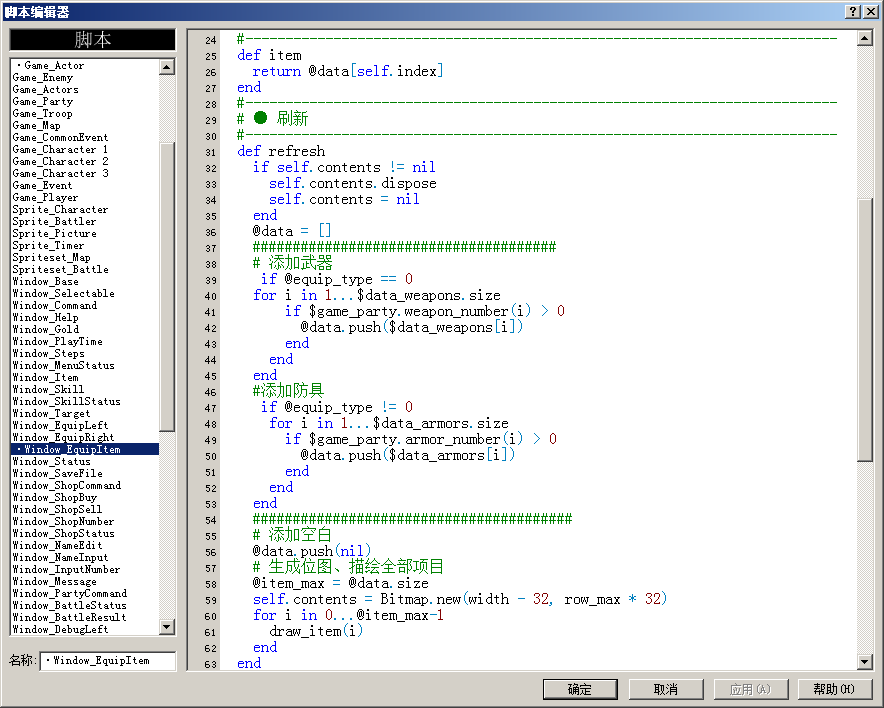The image size is (884, 708).
Task: Click the help question mark title button
Action: click(854, 11)
